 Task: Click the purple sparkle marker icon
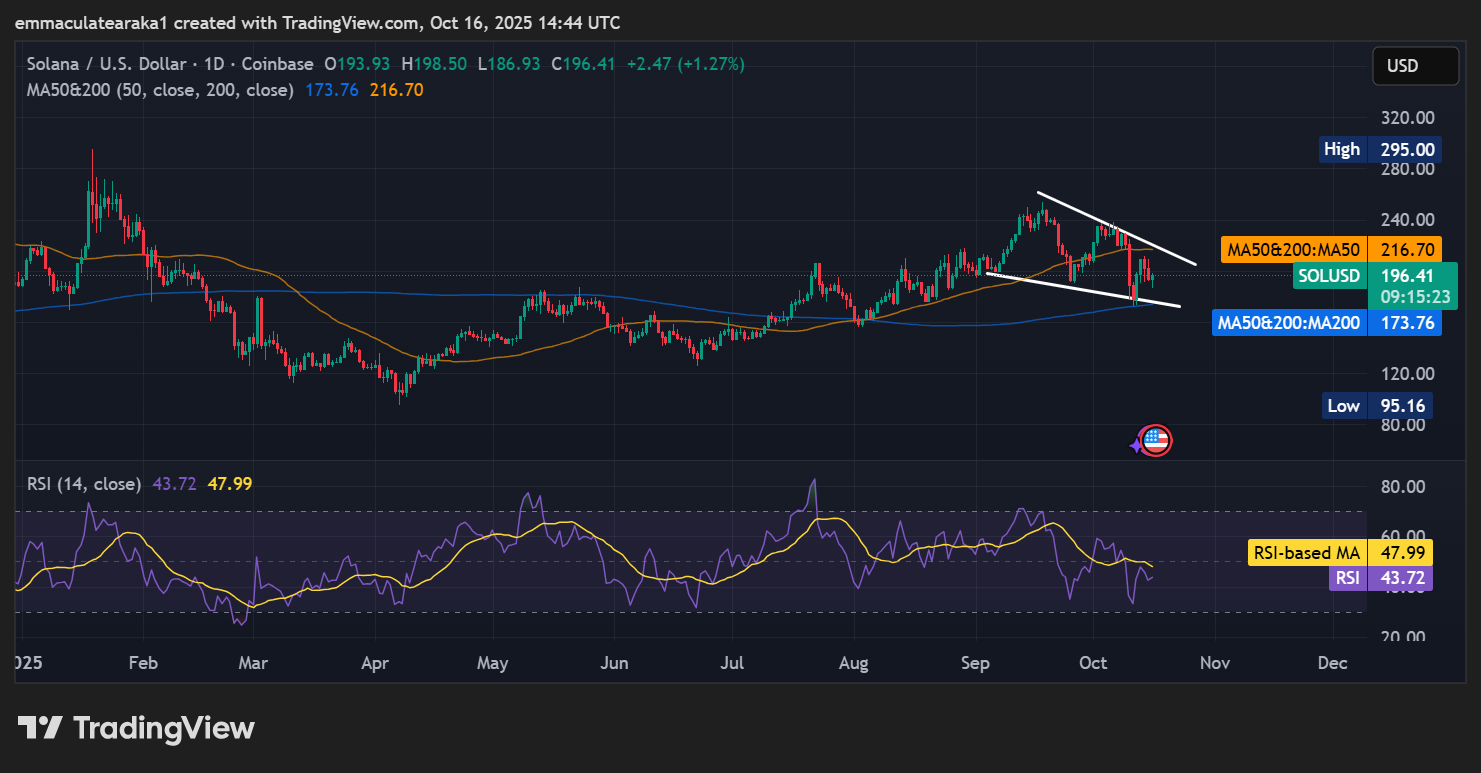[x=1137, y=445]
